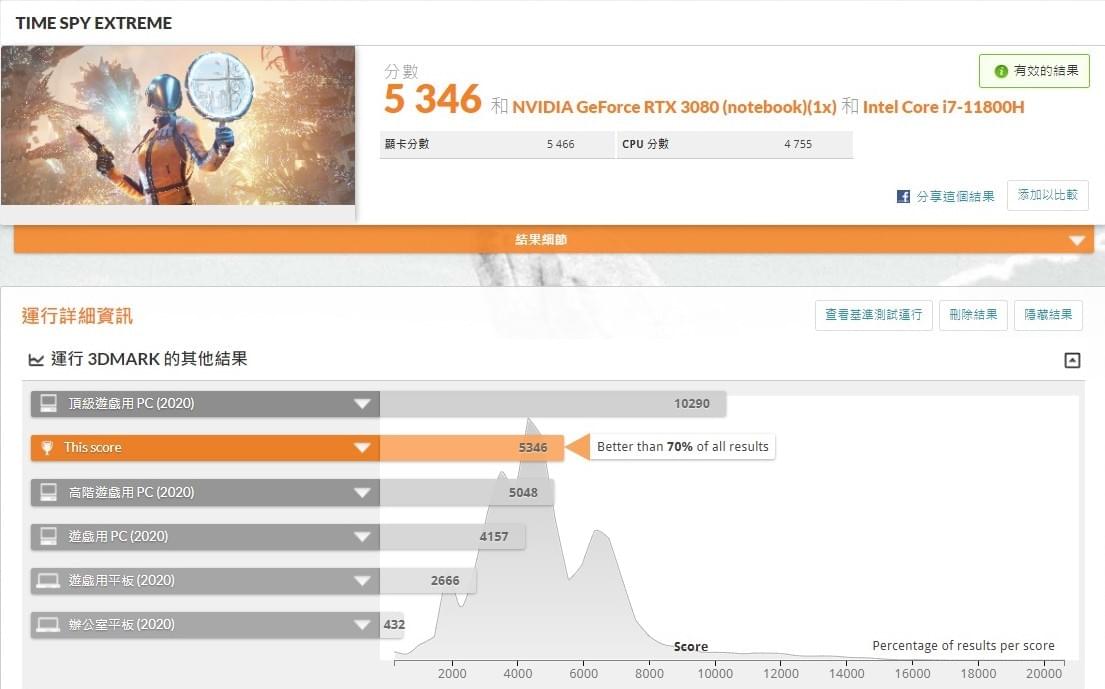Click the 2666 score bar
Image resolution: width=1105 pixels, height=689 pixels.
pos(428,581)
